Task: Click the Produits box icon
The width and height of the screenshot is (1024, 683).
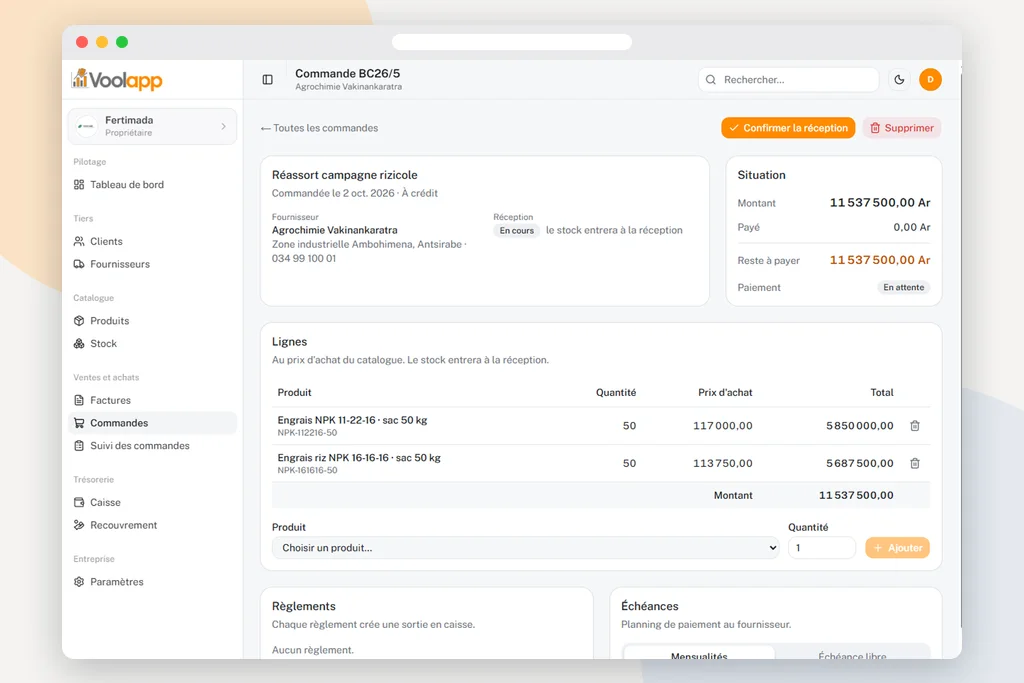Action: 79,321
